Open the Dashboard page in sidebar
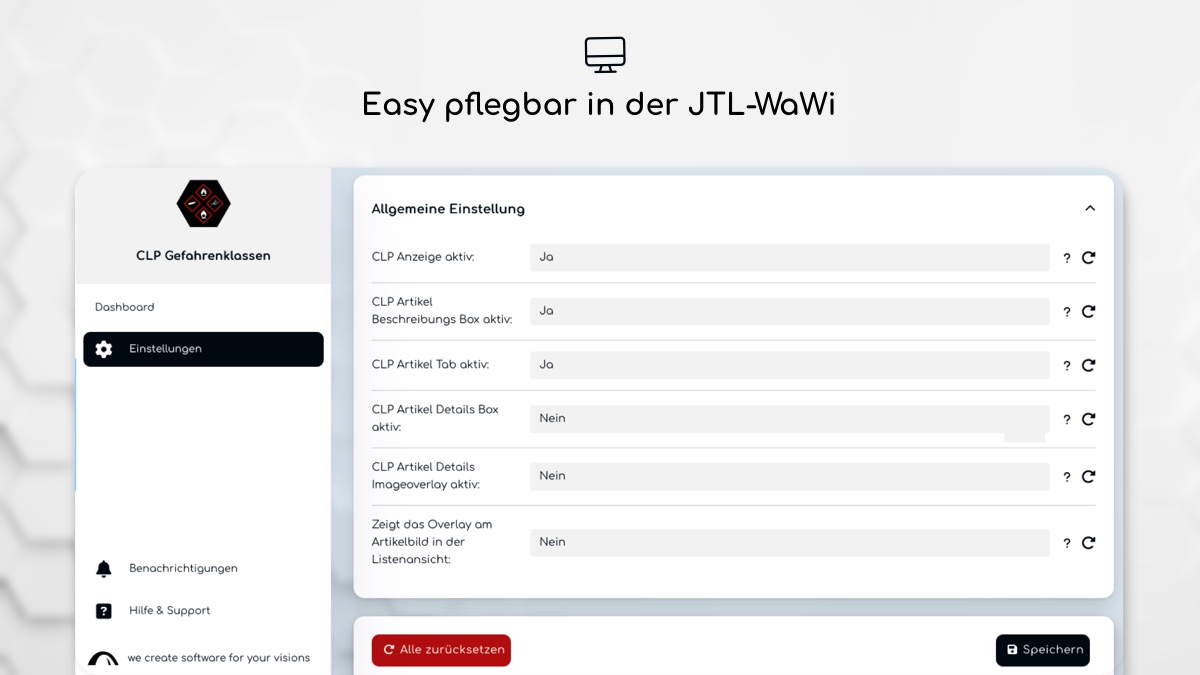 125,307
